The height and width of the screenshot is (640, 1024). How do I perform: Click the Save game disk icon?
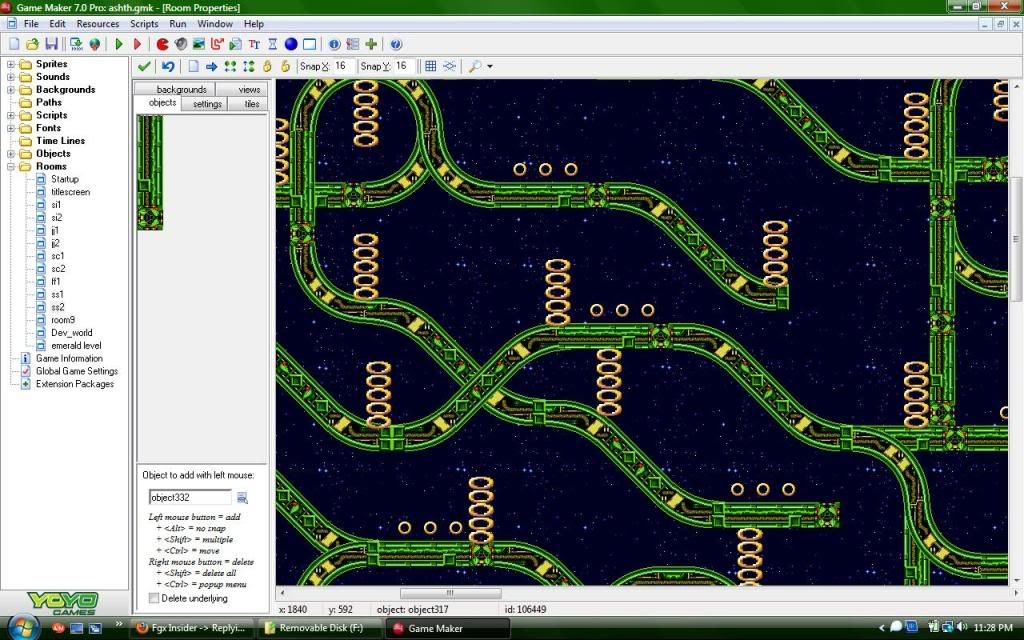click(50, 44)
